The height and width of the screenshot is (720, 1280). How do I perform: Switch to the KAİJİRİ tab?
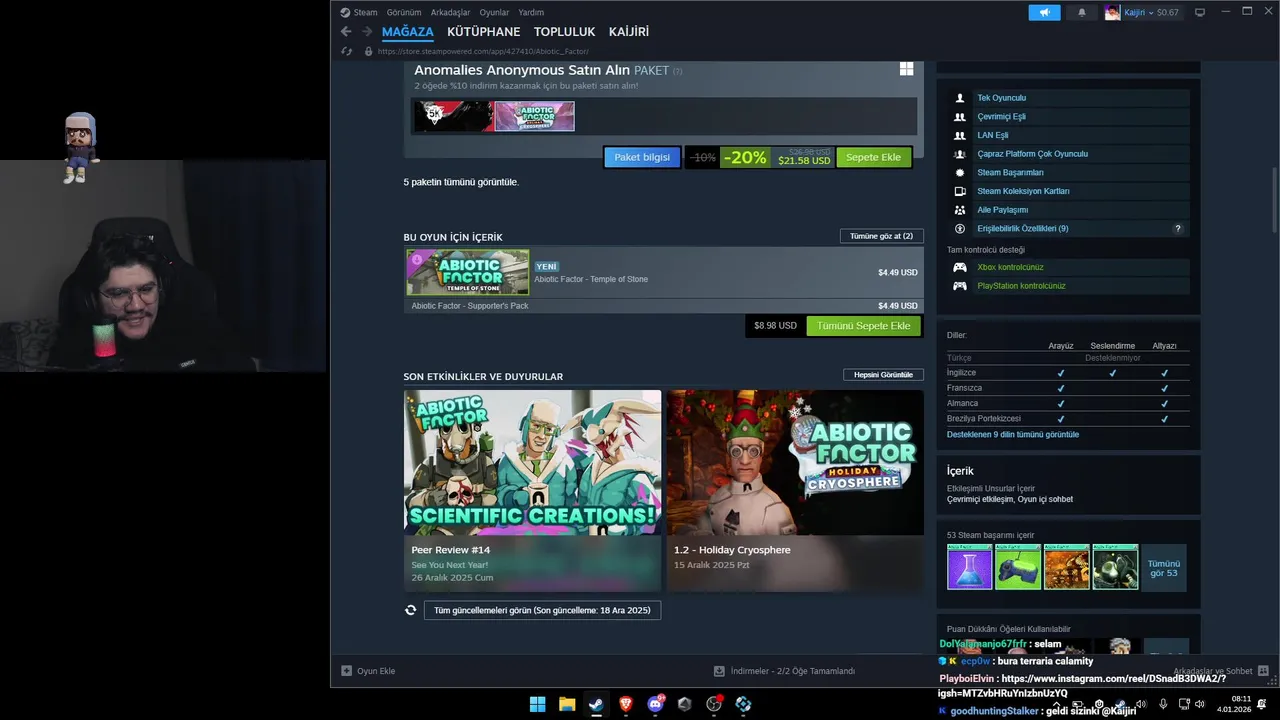629,32
